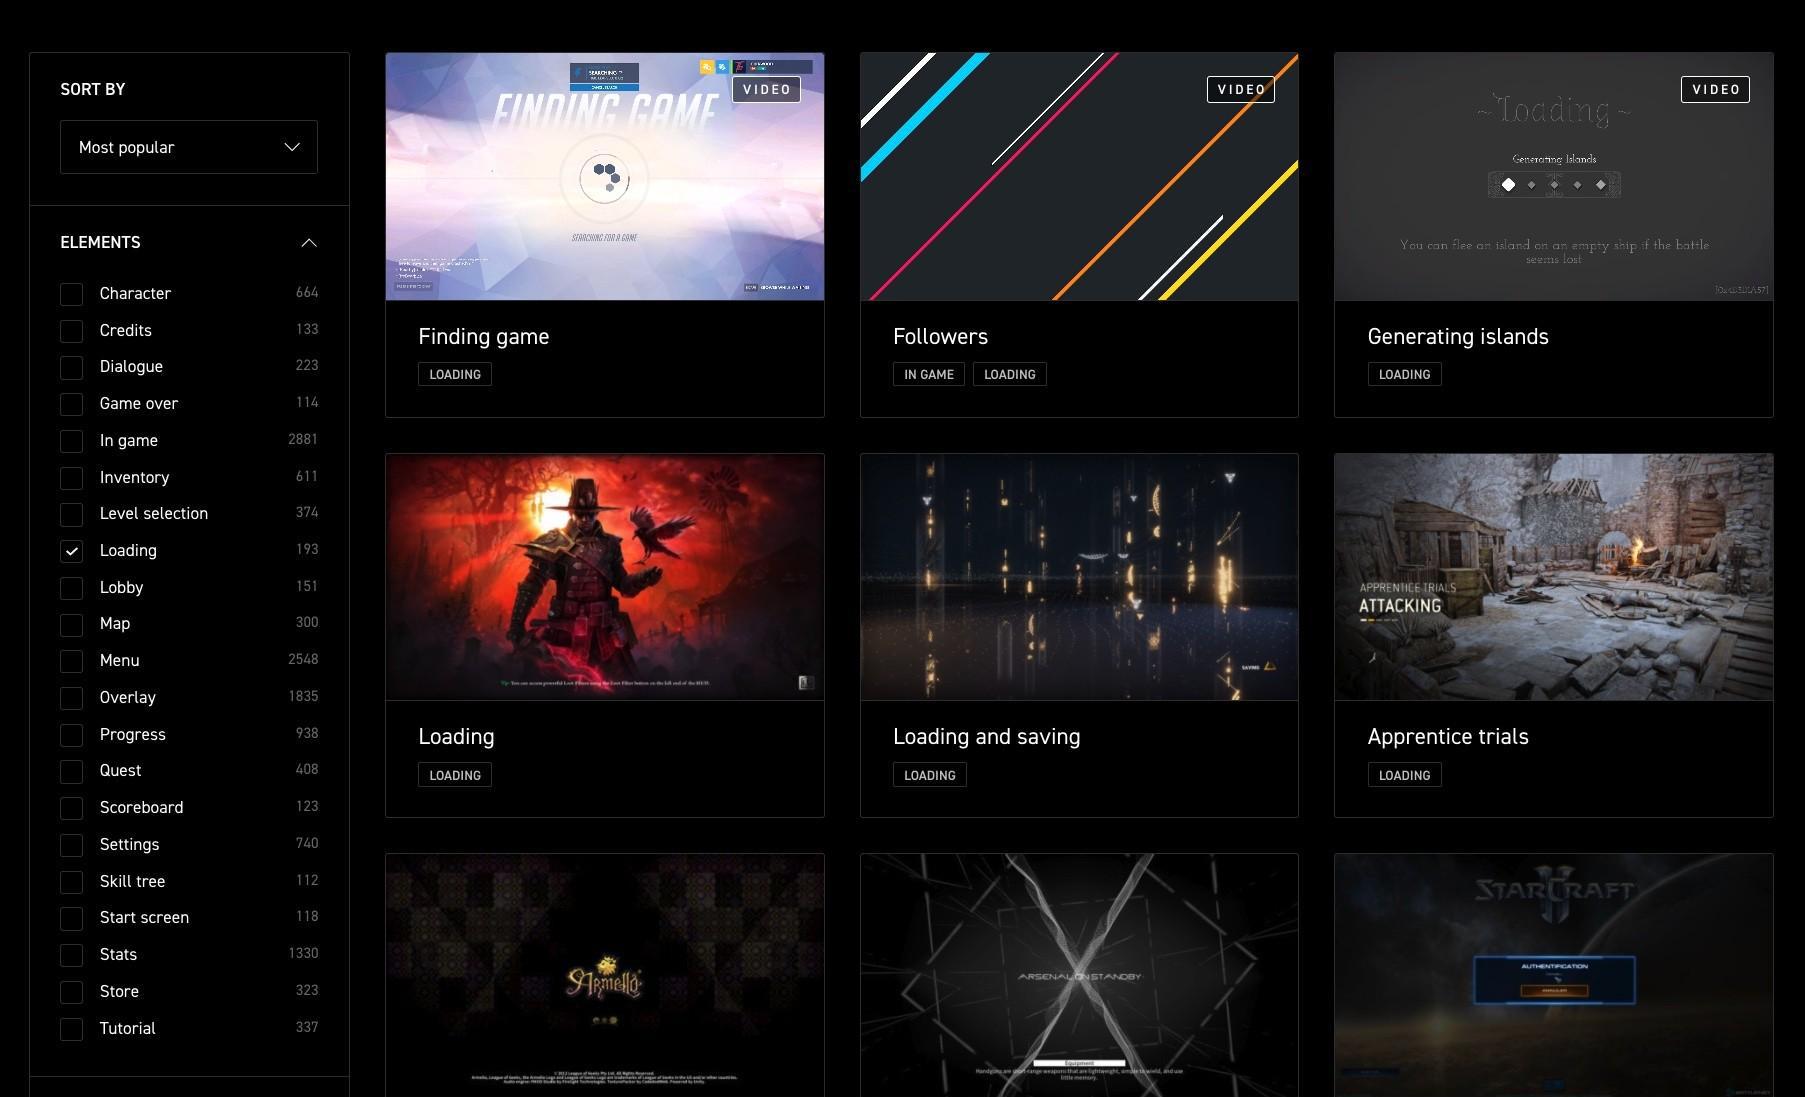Click the In Game tag under Followers

tap(929, 374)
